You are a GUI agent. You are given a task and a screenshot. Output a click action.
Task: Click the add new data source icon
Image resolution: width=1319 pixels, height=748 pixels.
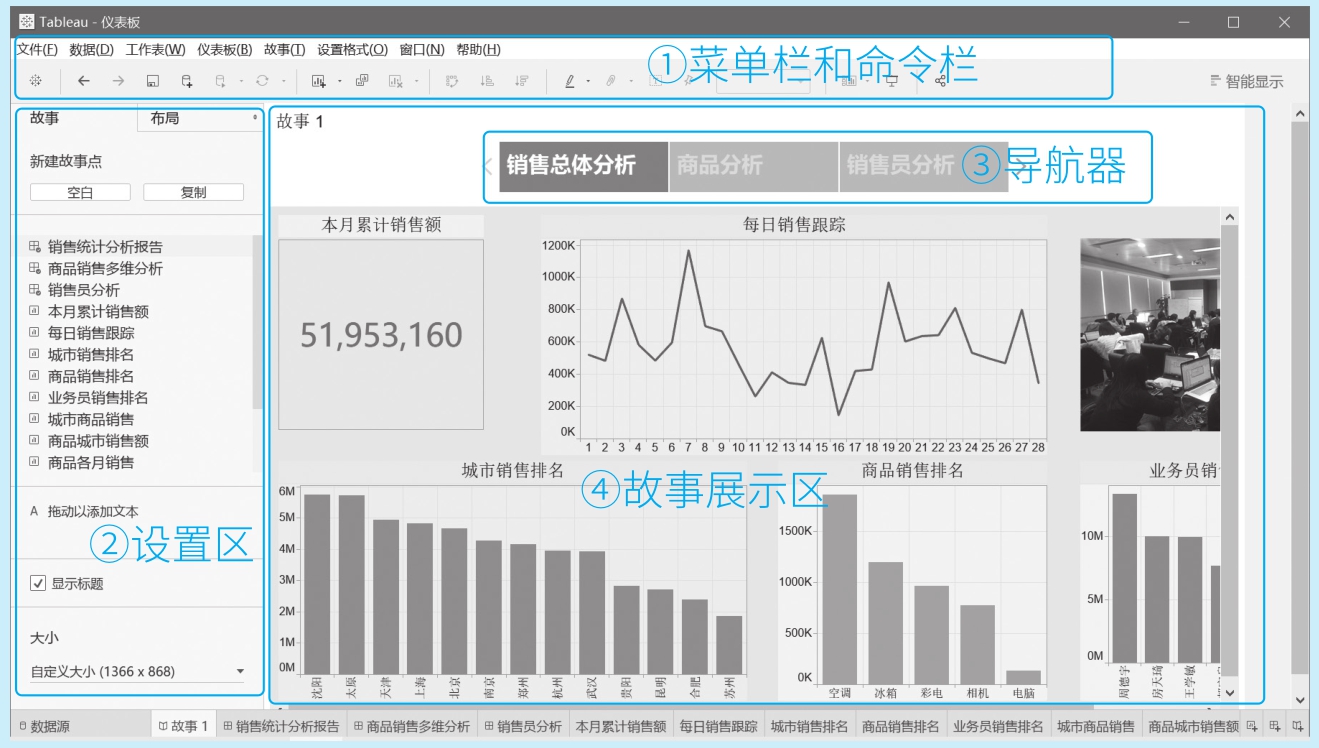coord(187,81)
